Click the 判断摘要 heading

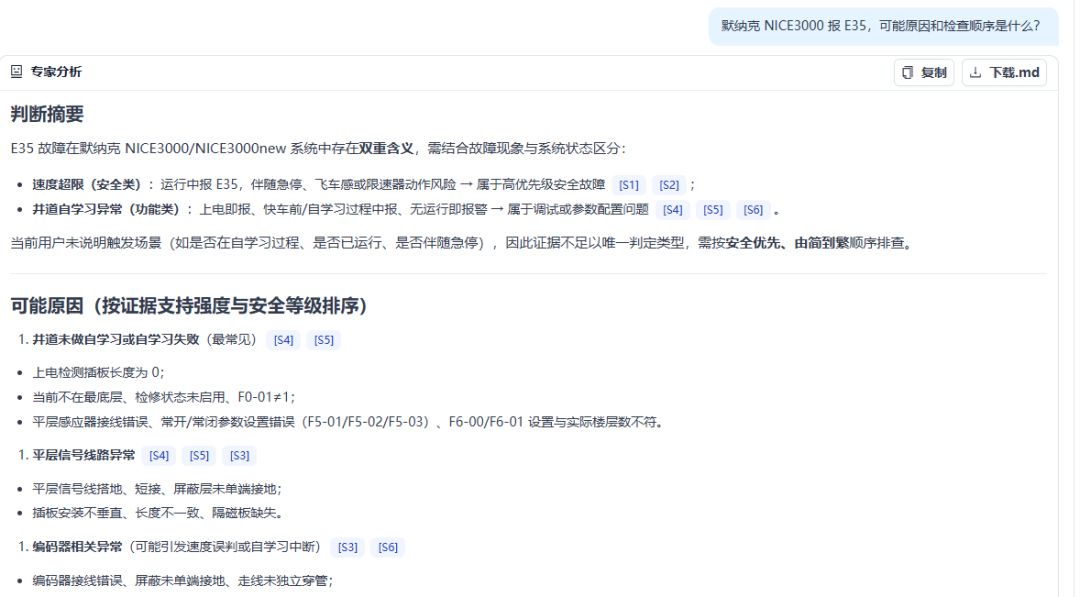coord(47,114)
